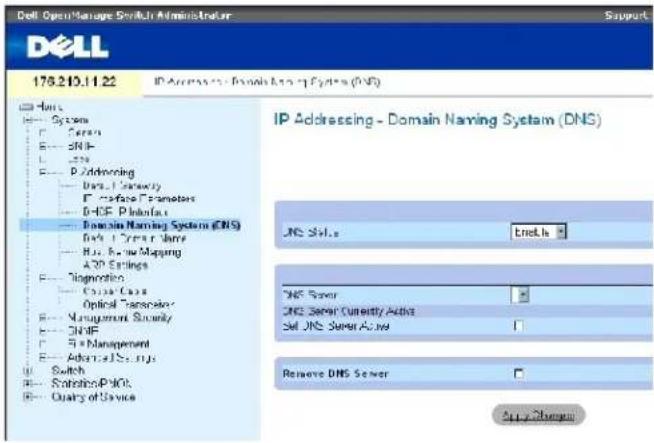Click the DNS Status label

(310, 232)
